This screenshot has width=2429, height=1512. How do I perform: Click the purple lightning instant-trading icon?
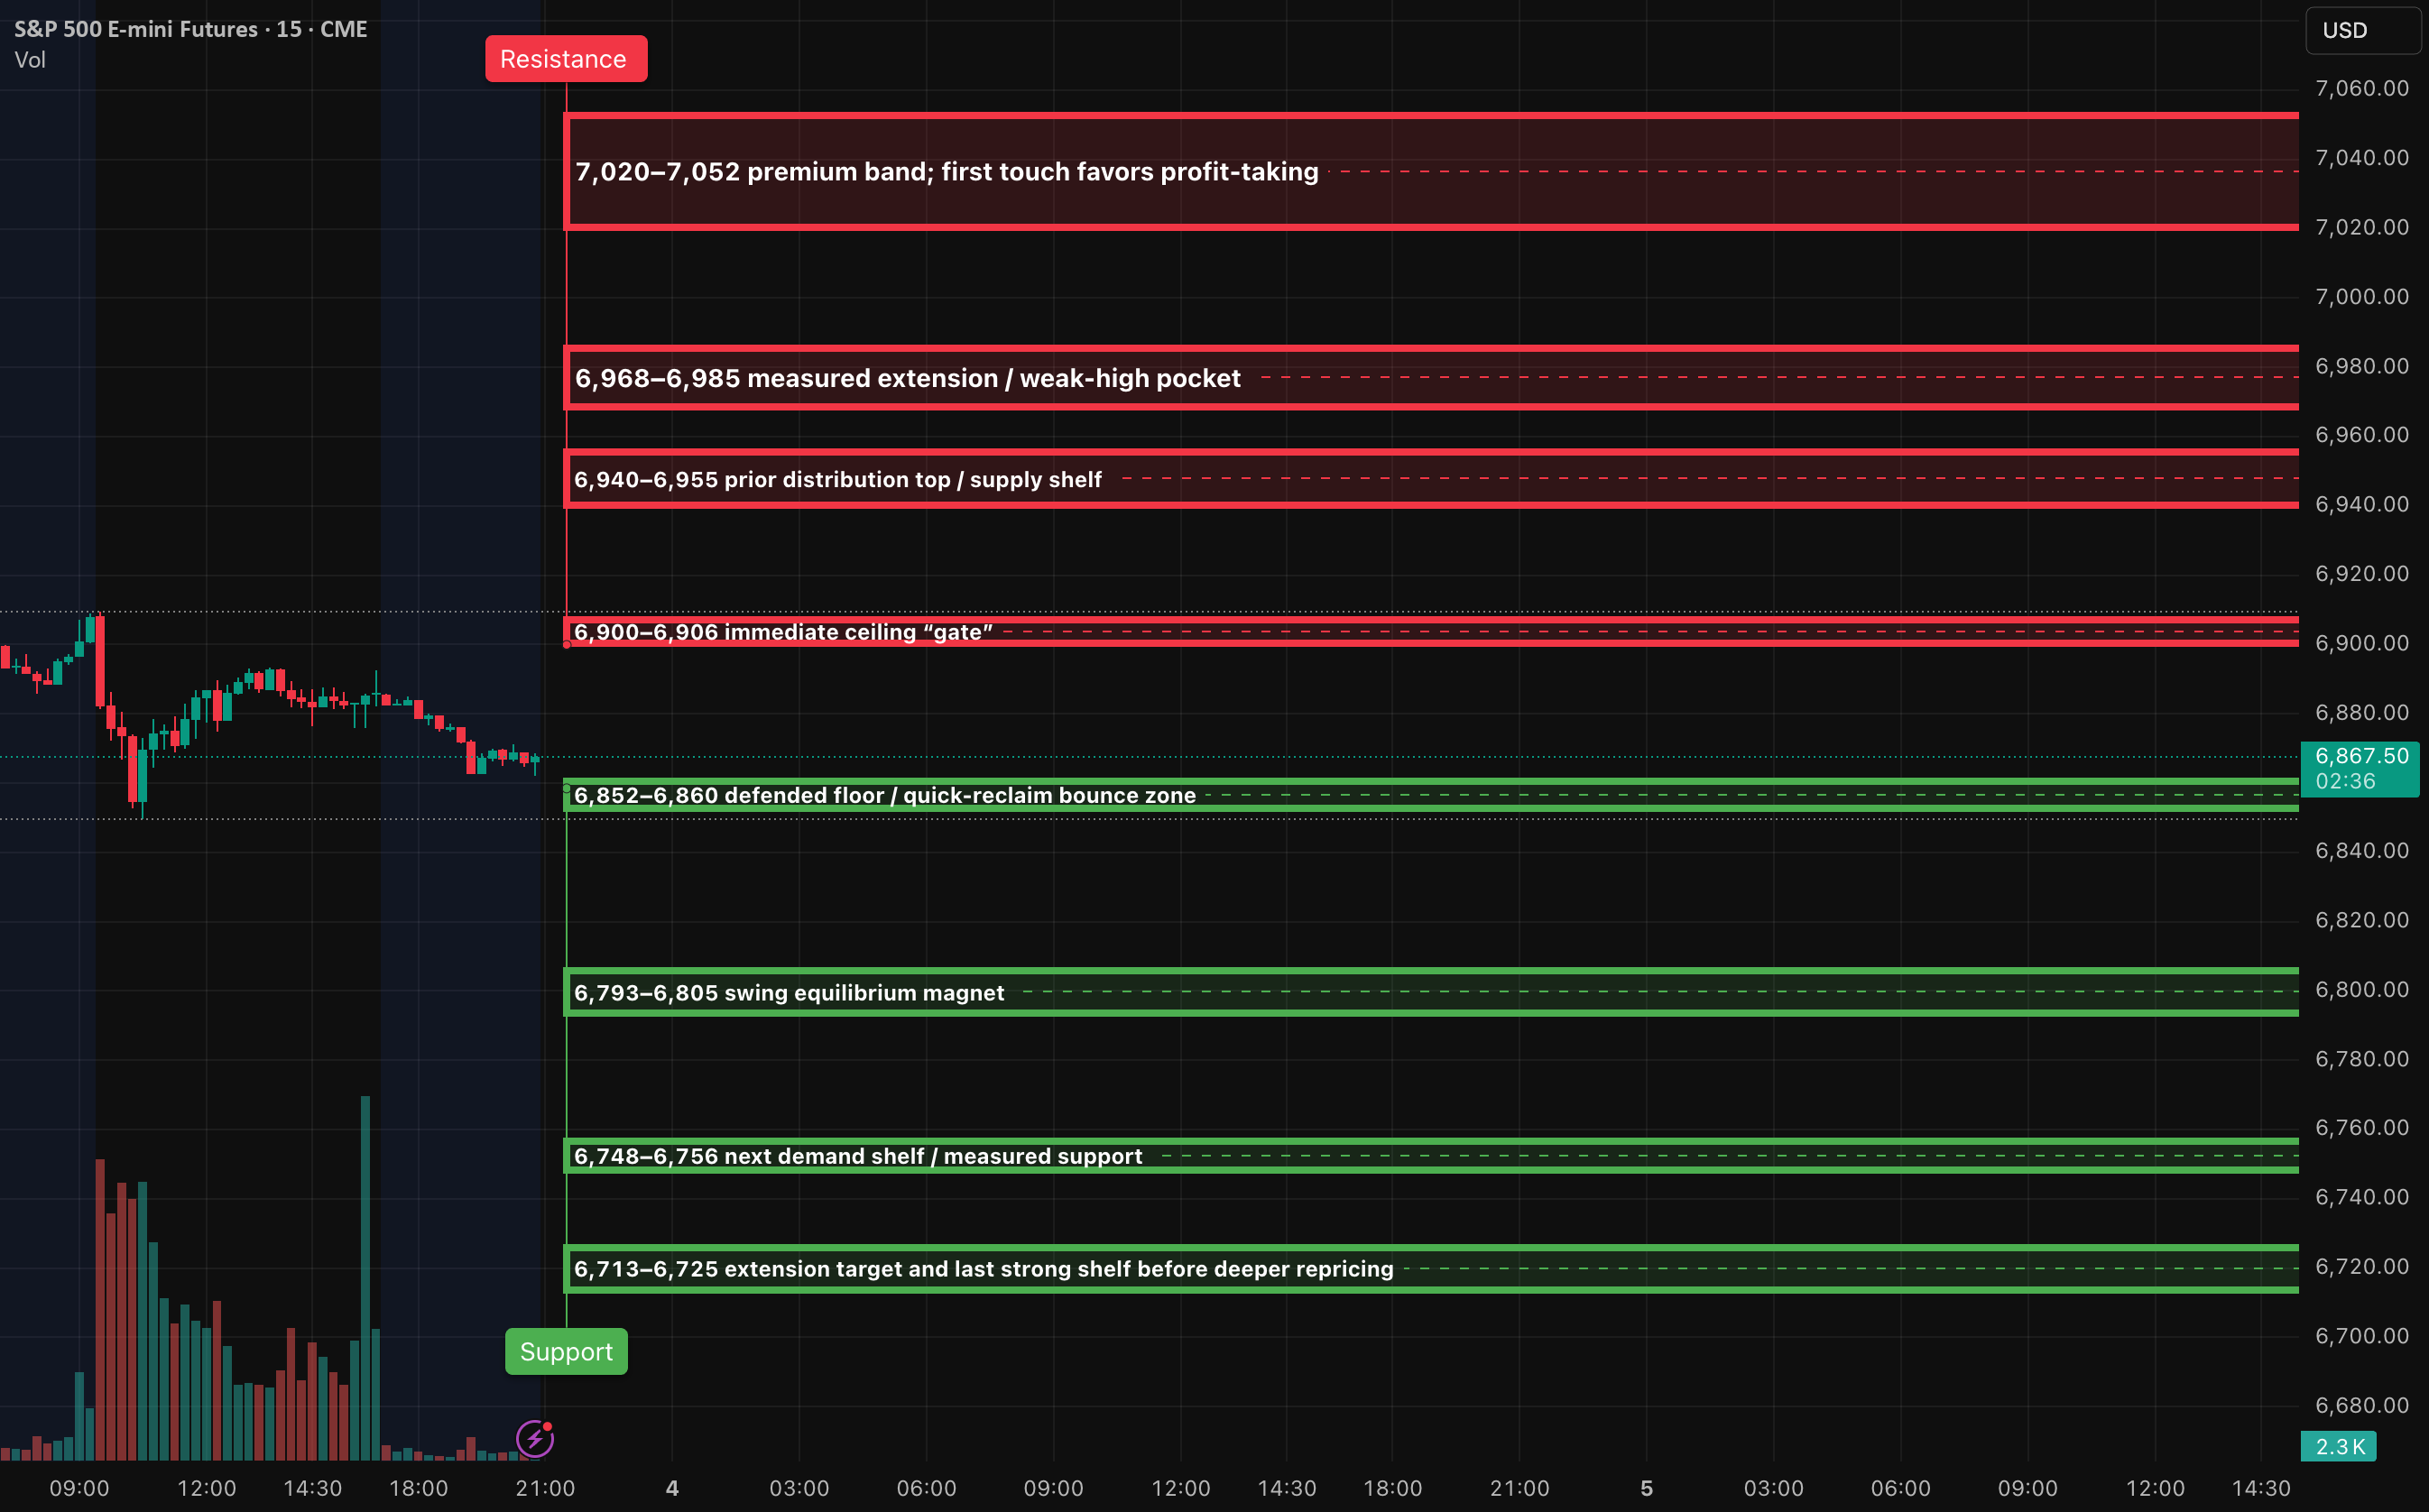536,1440
